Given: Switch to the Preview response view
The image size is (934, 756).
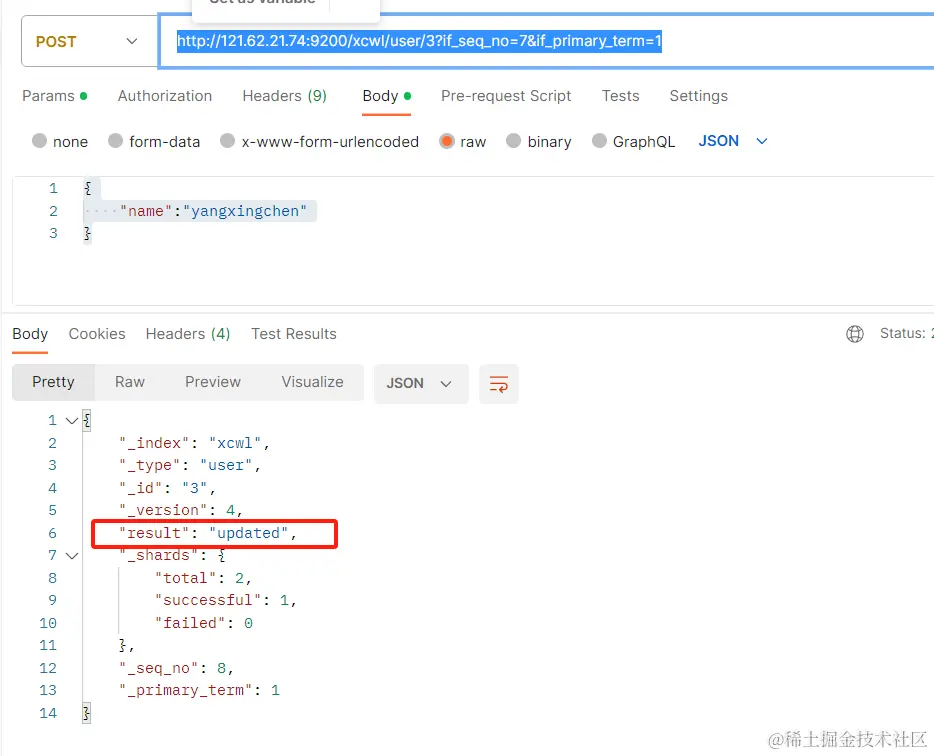Looking at the screenshot, I should [x=213, y=382].
